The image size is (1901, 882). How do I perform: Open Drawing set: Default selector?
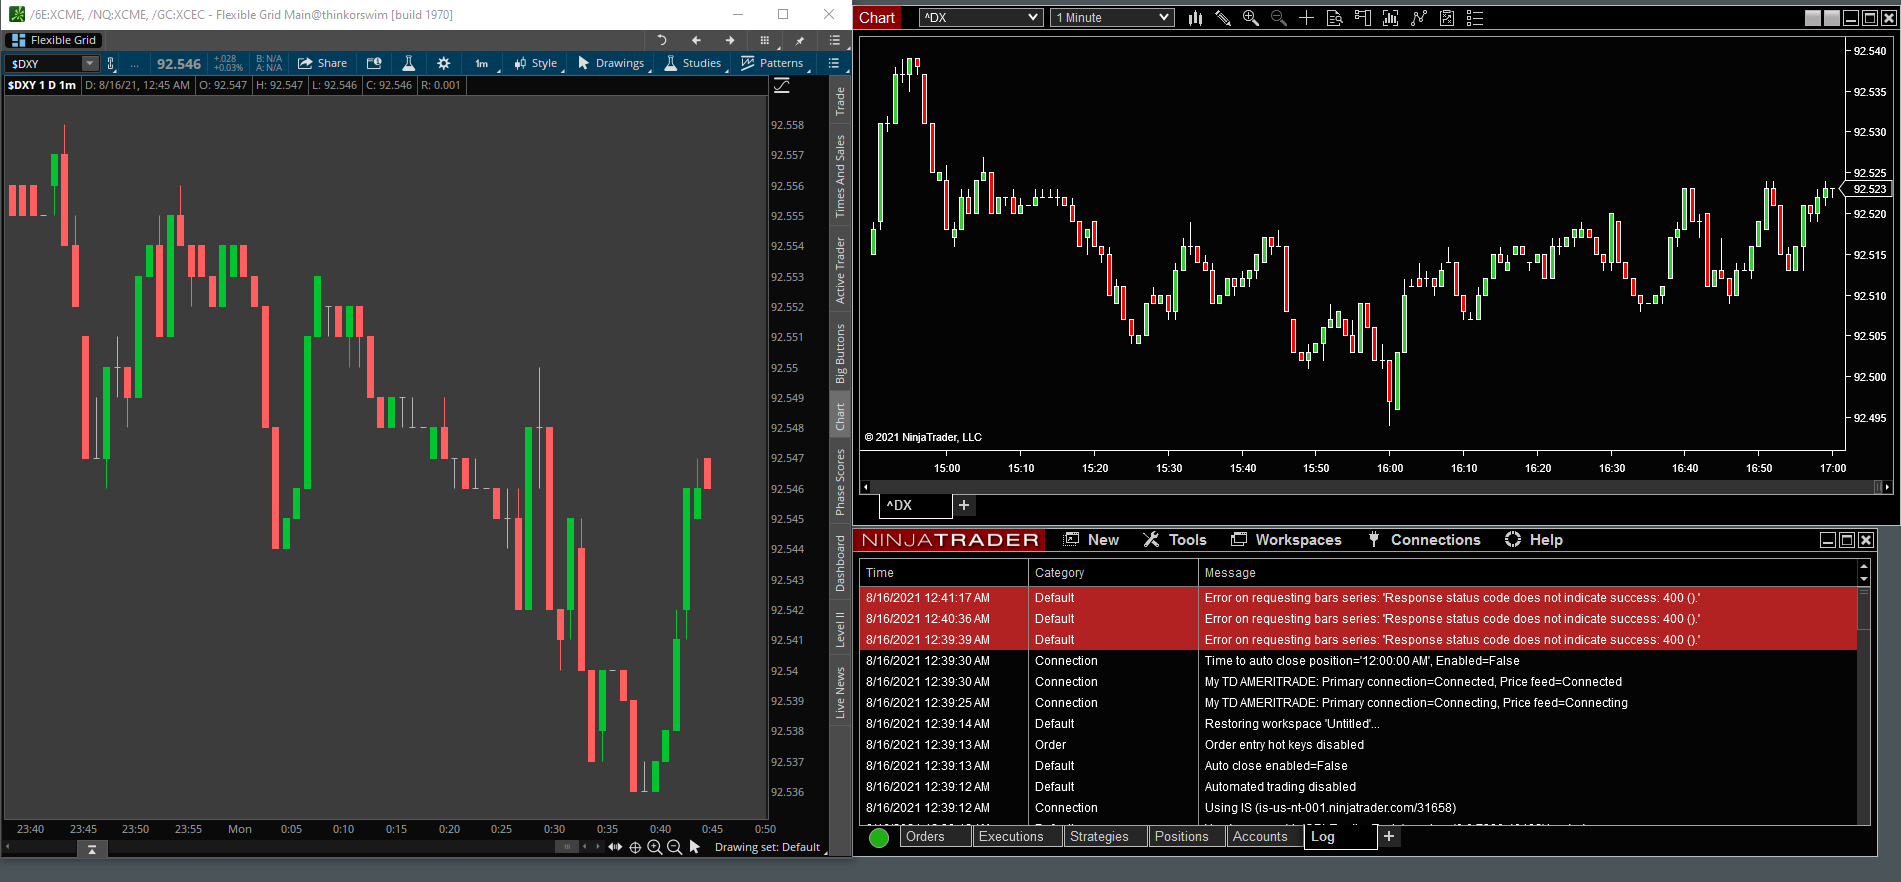768,847
